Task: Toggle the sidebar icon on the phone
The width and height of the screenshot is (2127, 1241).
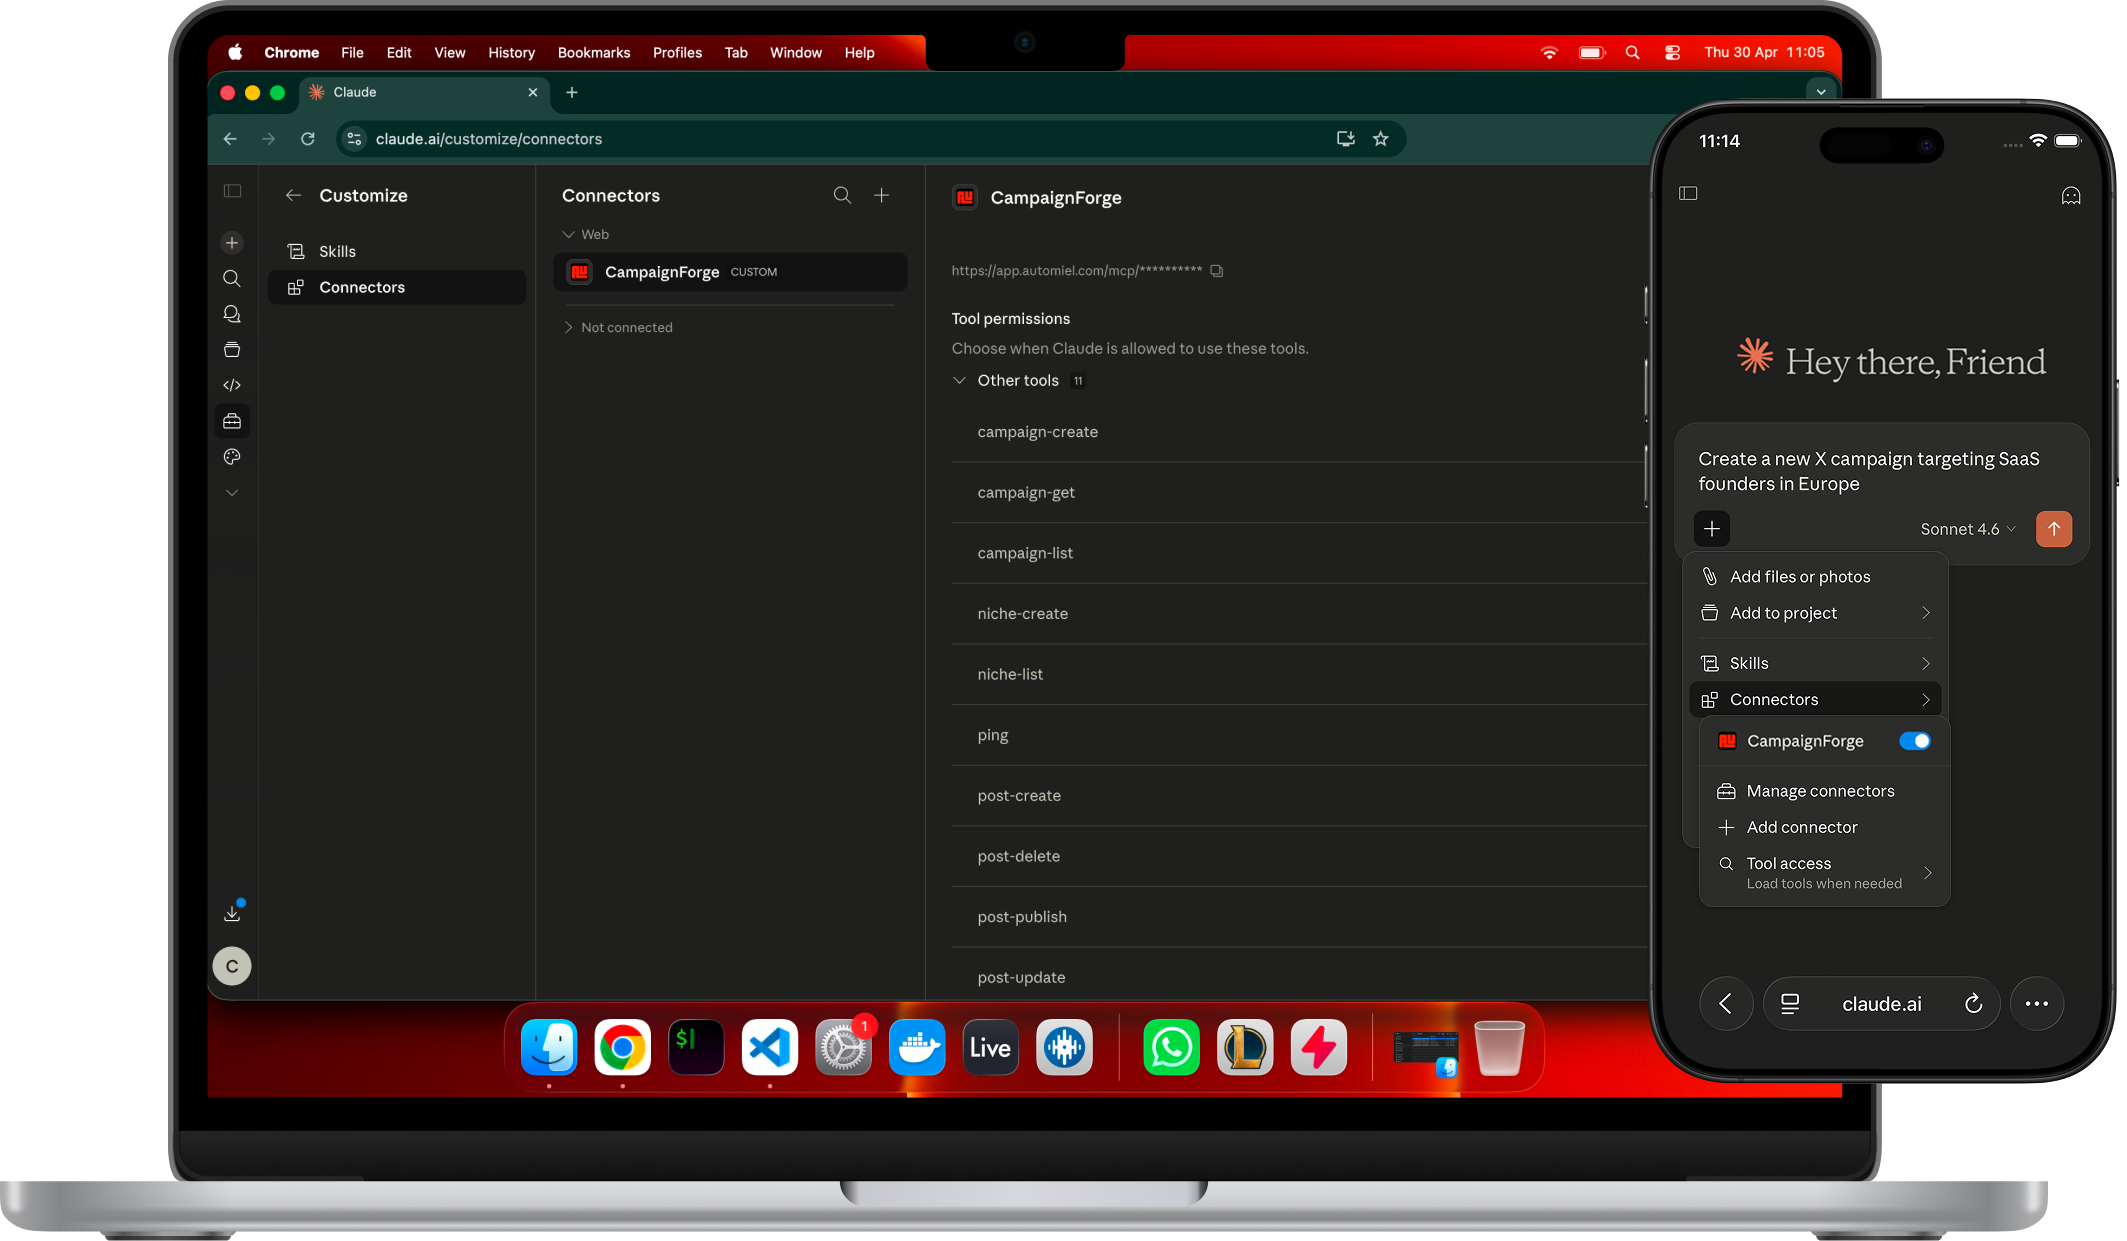Action: click(1688, 193)
